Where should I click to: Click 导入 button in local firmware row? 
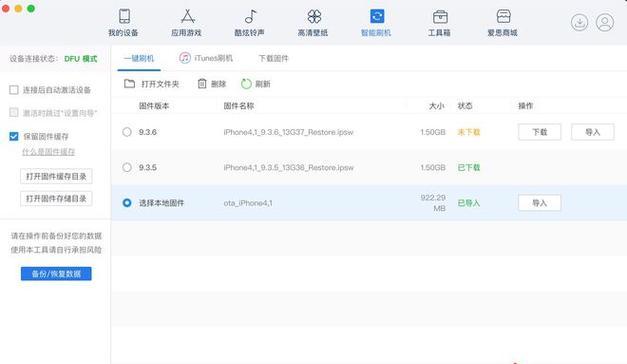539,203
